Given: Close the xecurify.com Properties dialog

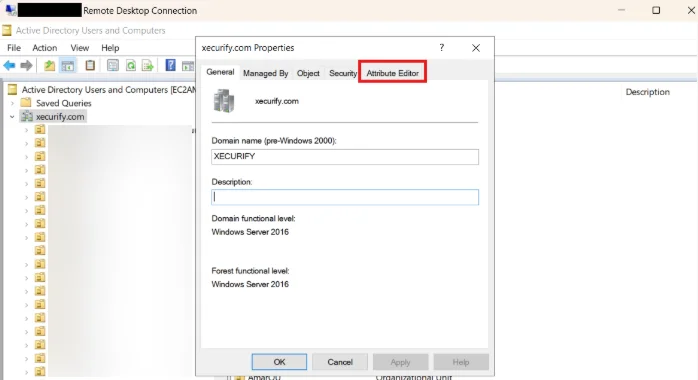Looking at the screenshot, I should (x=476, y=48).
